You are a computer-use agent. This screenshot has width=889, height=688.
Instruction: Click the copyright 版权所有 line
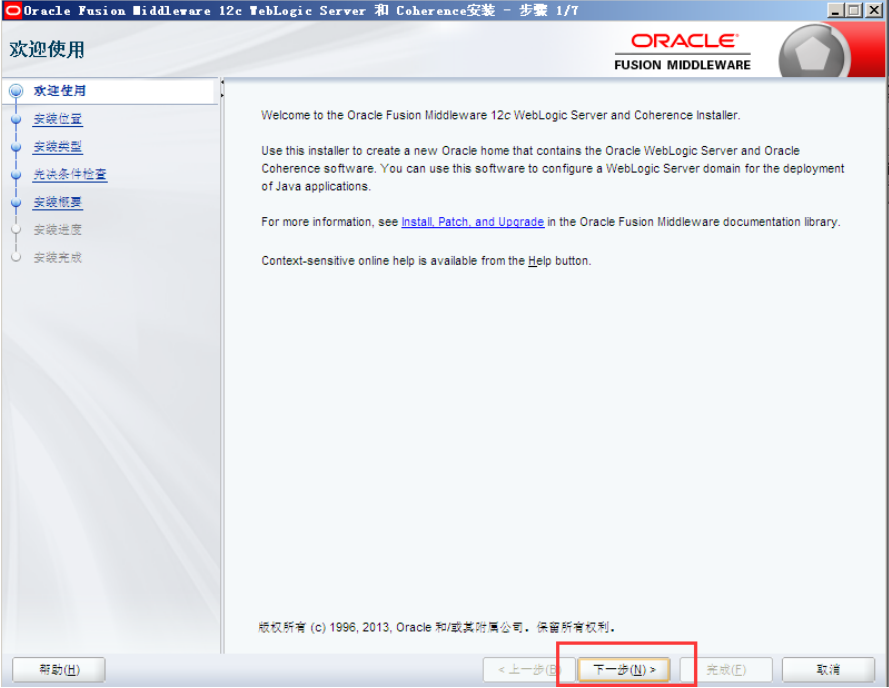coord(437,627)
